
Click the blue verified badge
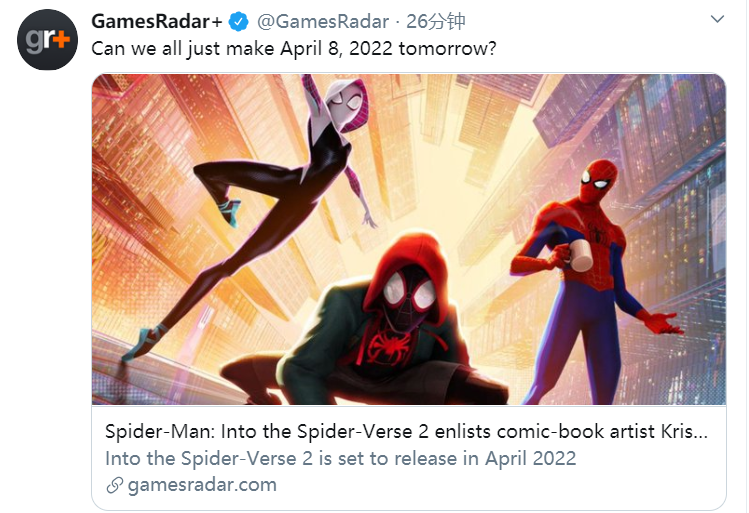coord(240,21)
